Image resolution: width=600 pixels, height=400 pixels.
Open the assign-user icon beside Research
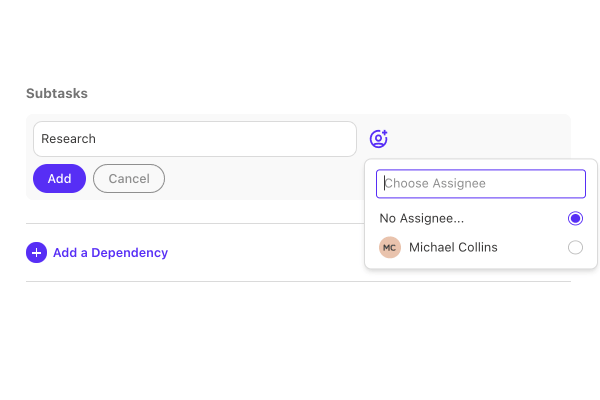(x=378, y=139)
